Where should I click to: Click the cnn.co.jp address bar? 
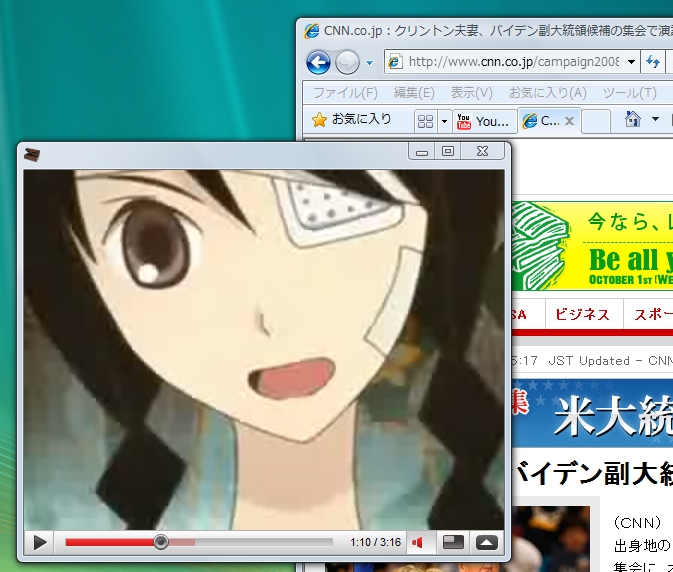point(513,62)
